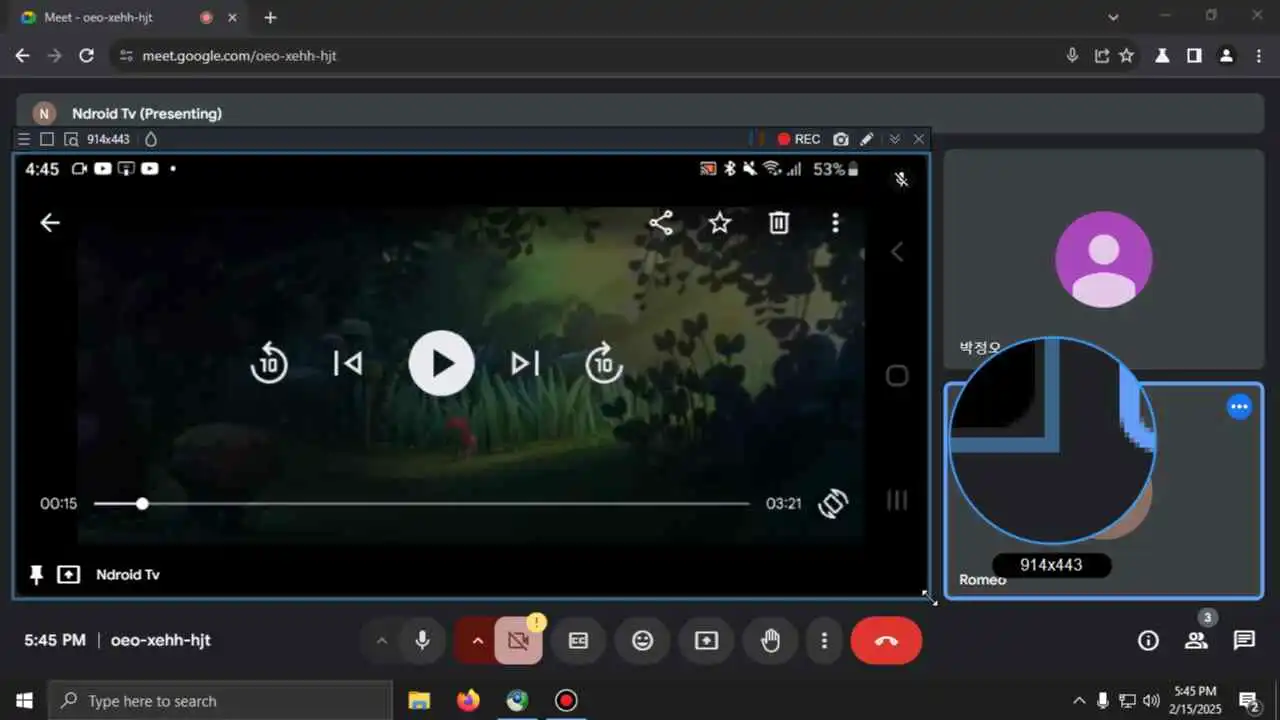
Task: Toggle screen rotation in the video player
Action: click(833, 504)
